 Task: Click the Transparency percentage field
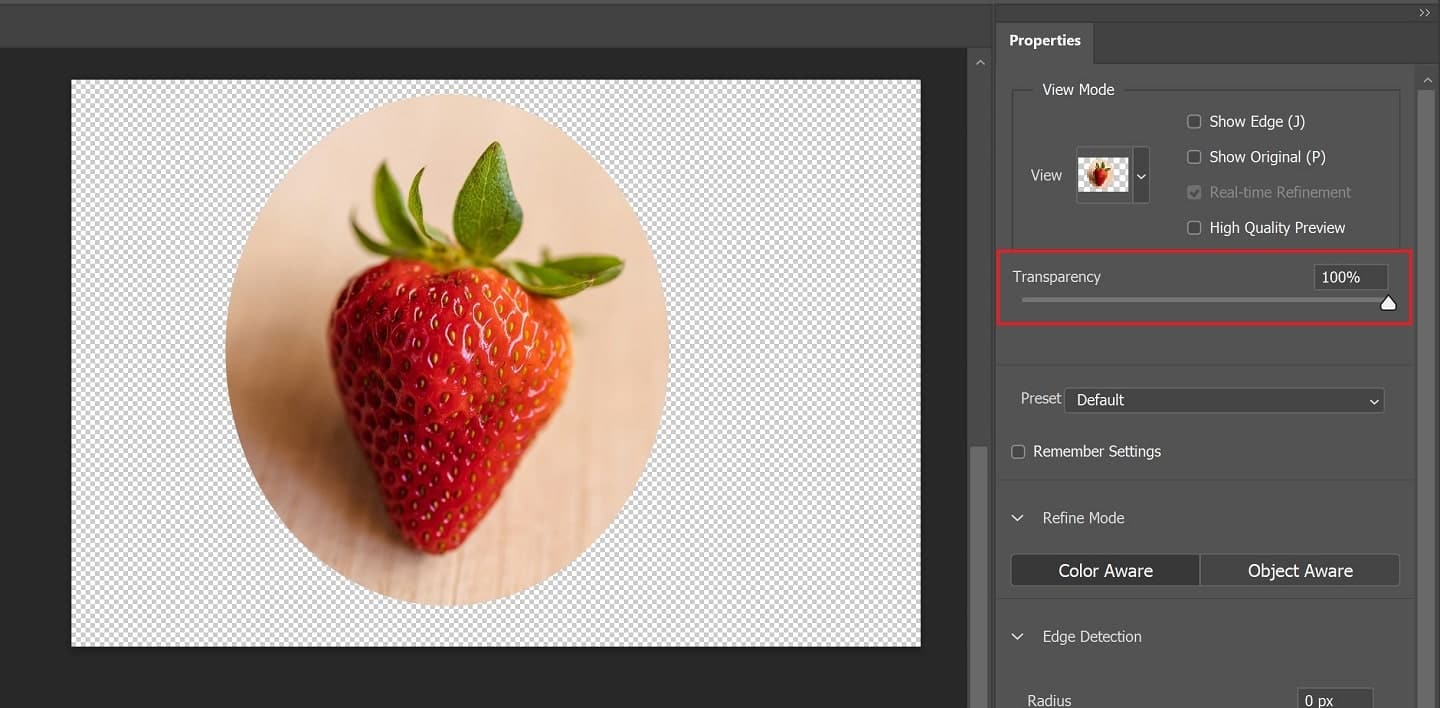point(1350,277)
